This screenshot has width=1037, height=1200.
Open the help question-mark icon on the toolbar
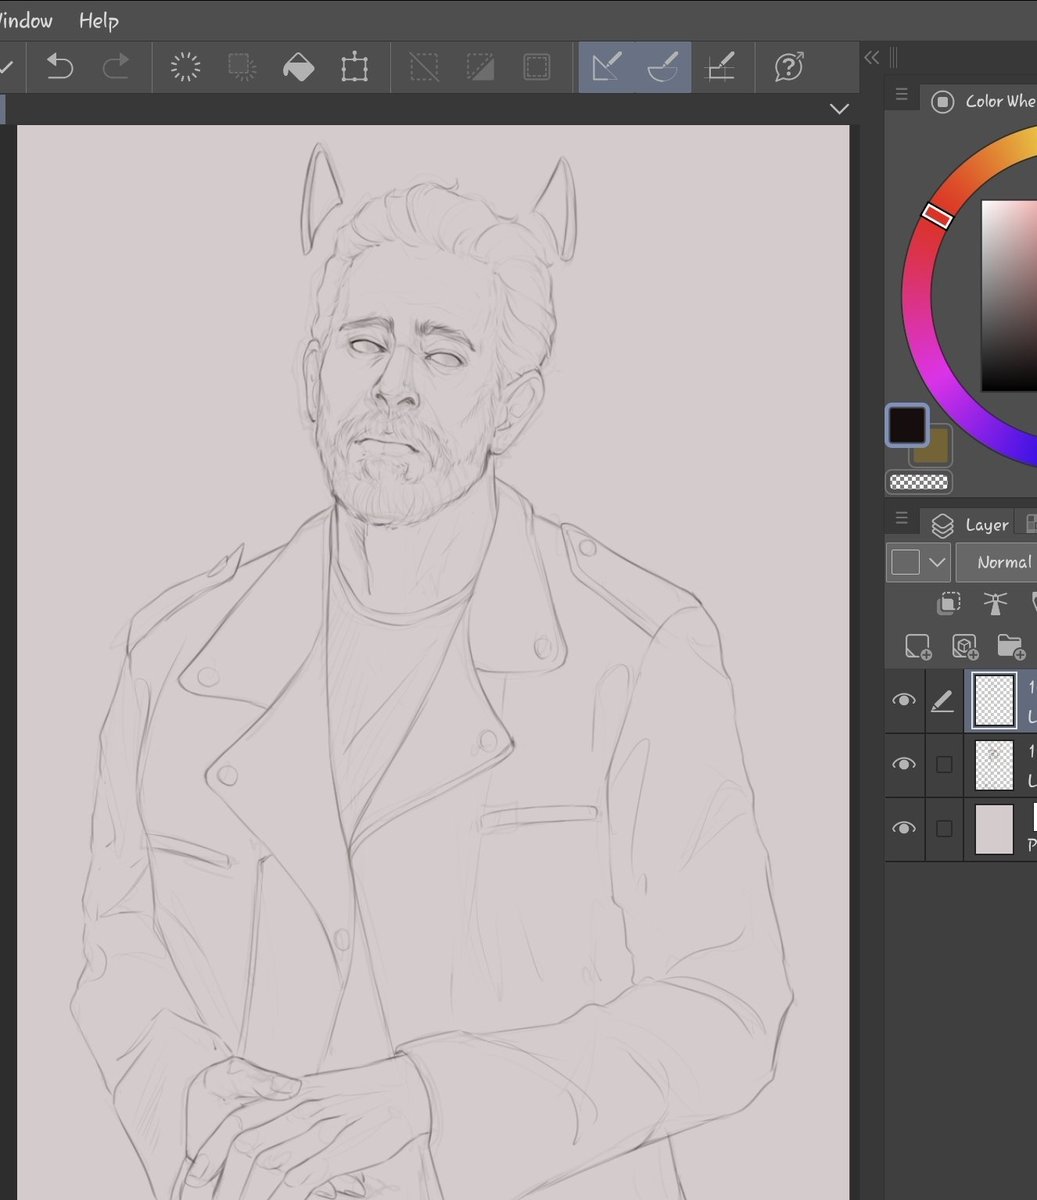tap(789, 67)
